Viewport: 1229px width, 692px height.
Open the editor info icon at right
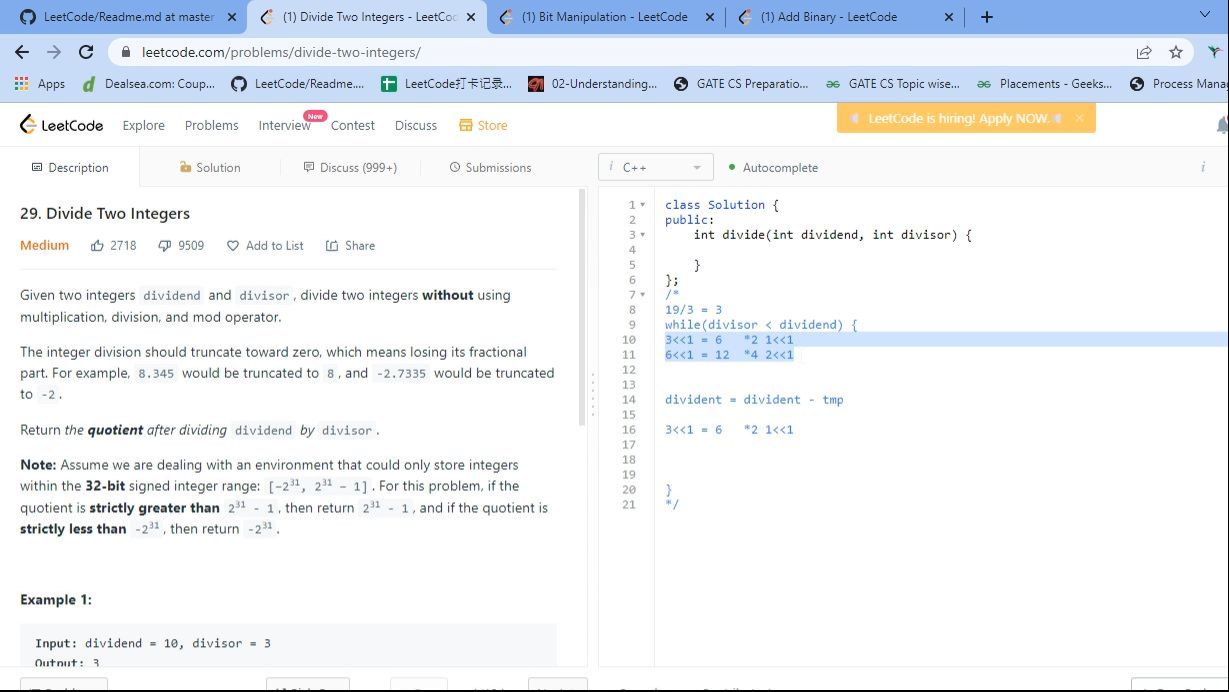(x=1202, y=168)
